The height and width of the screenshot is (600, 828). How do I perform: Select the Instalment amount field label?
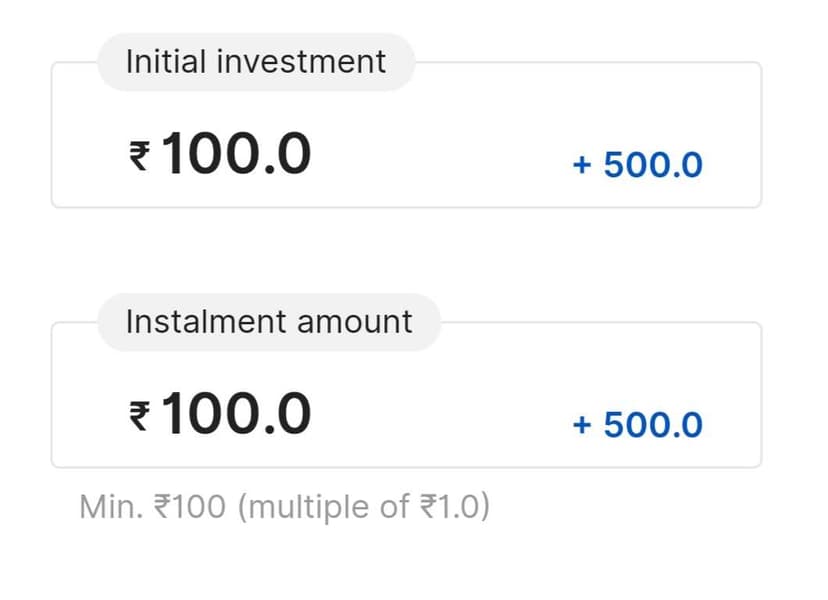(x=268, y=322)
